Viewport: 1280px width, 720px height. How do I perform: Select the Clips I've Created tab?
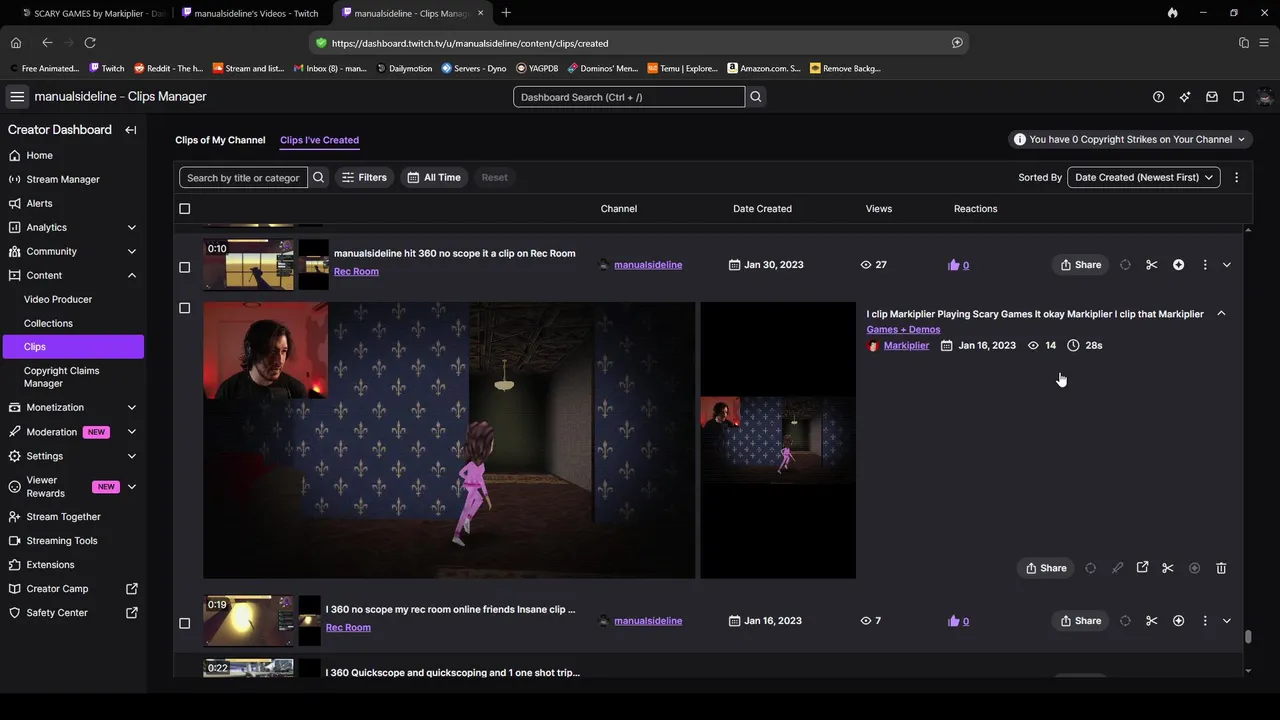(319, 140)
